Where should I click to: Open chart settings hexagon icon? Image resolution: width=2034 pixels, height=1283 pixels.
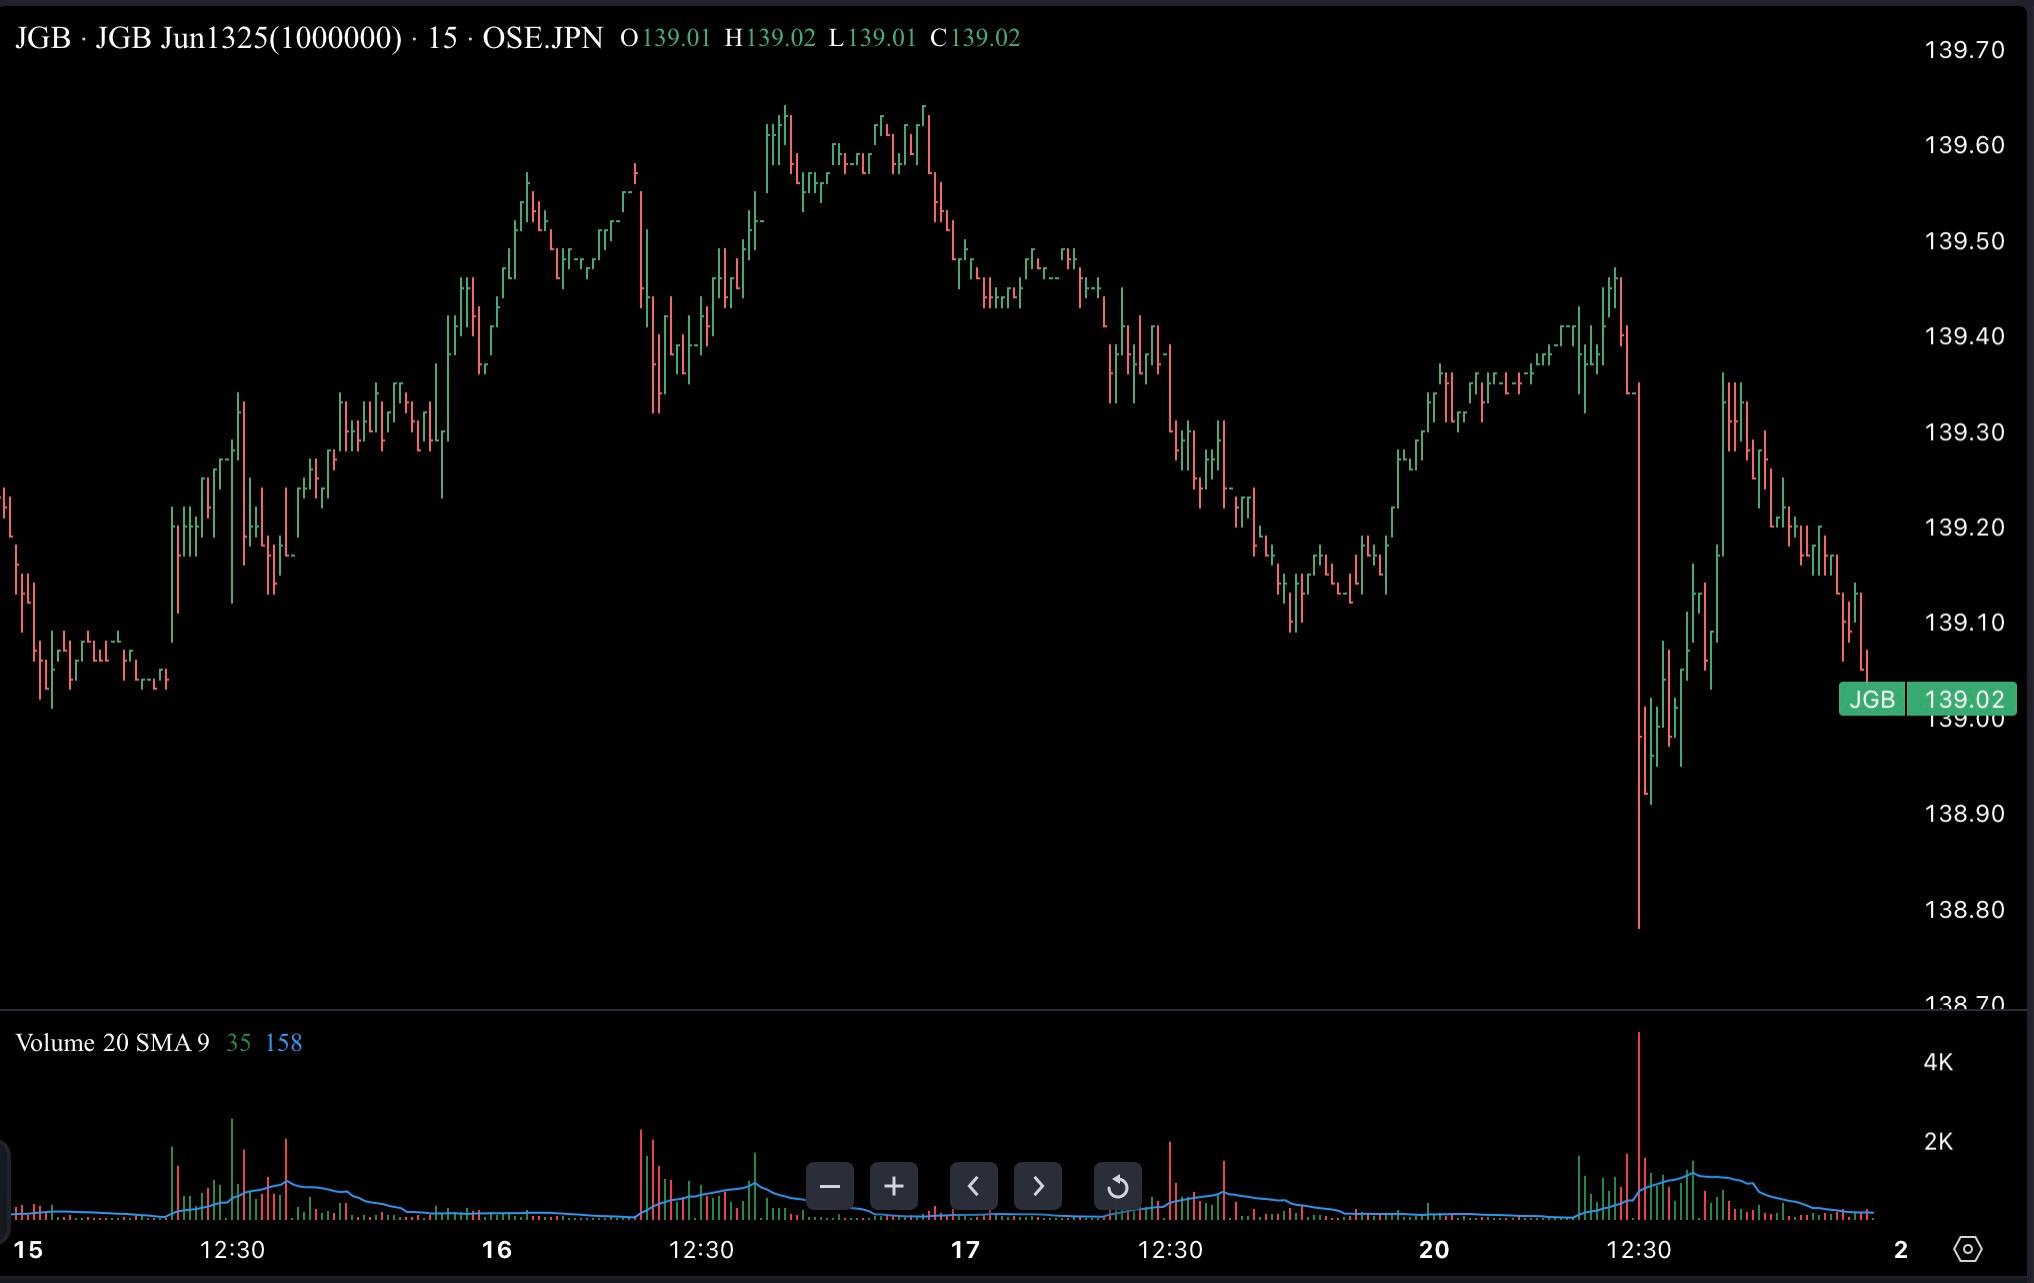point(1967,1249)
